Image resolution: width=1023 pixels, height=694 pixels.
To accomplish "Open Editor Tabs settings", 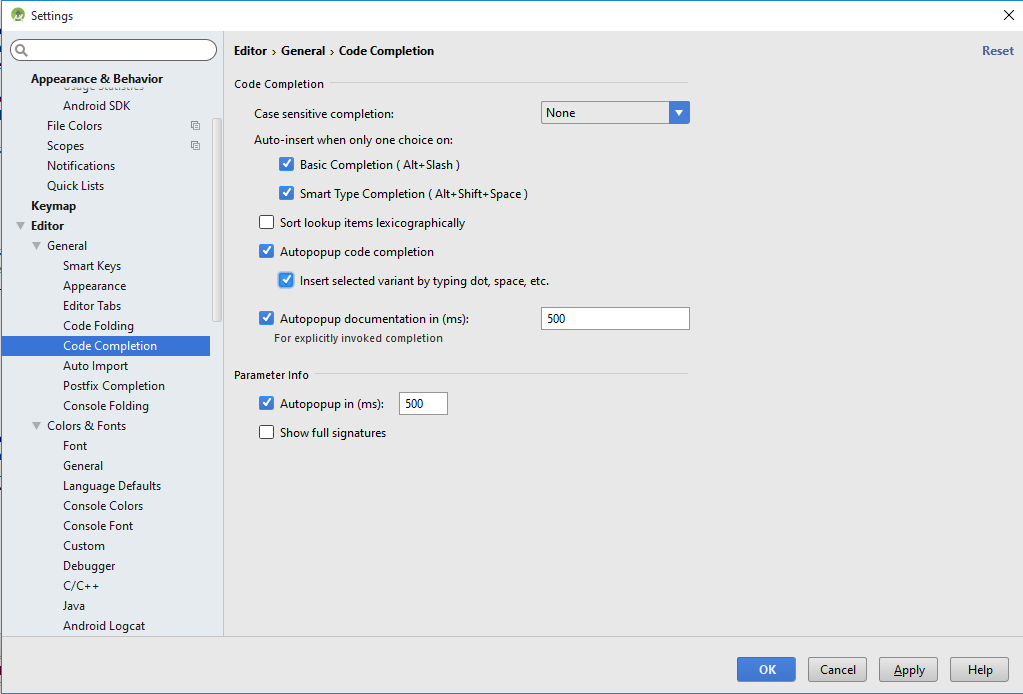I will pyautogui.click(x=92, y=306).
